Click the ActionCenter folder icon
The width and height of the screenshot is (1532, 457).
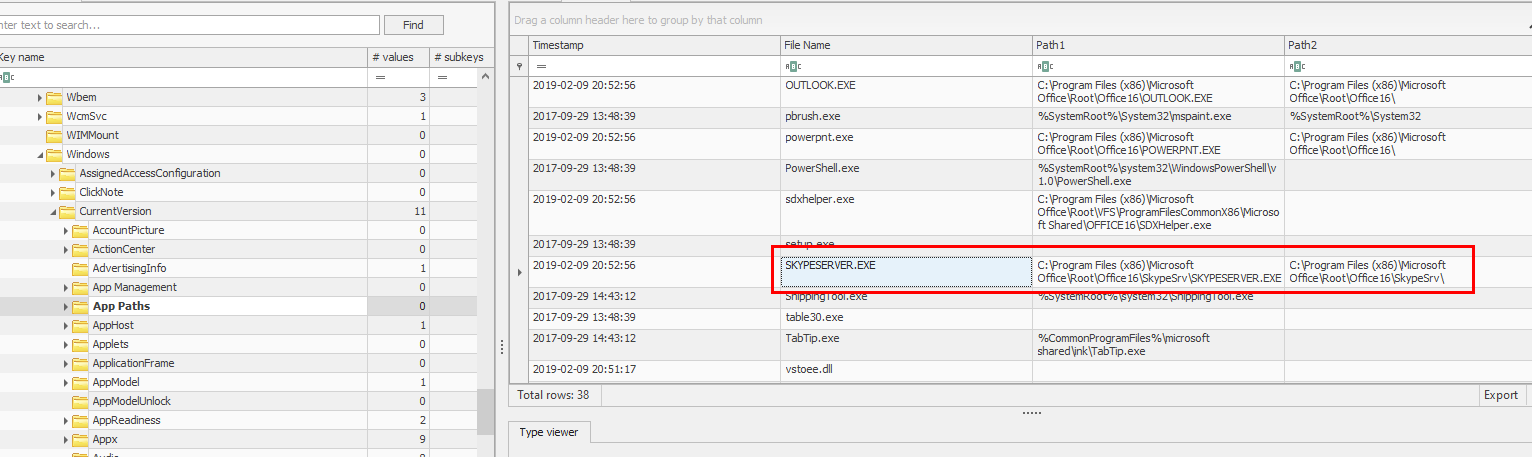point(80,249)
